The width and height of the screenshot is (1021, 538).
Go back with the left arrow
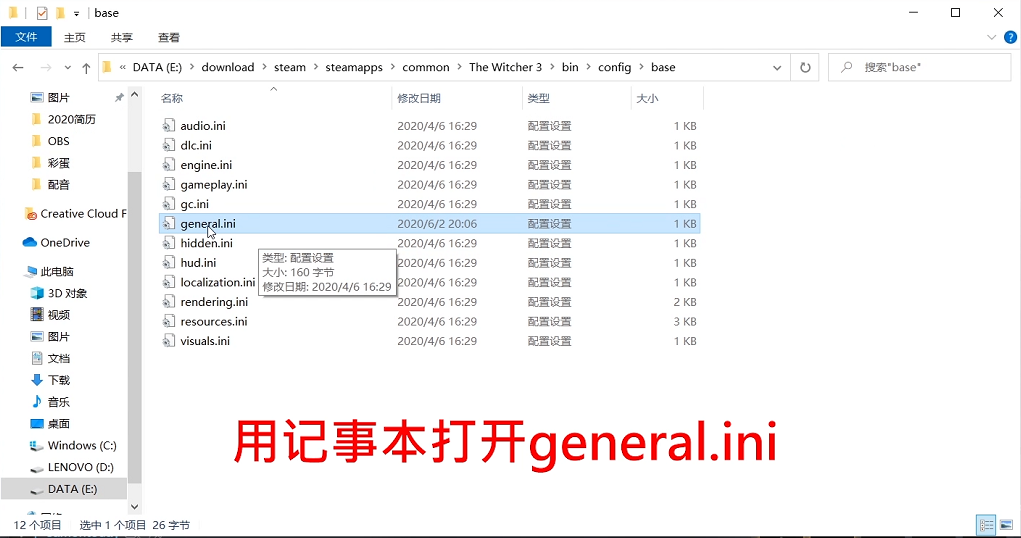point(18,68)
